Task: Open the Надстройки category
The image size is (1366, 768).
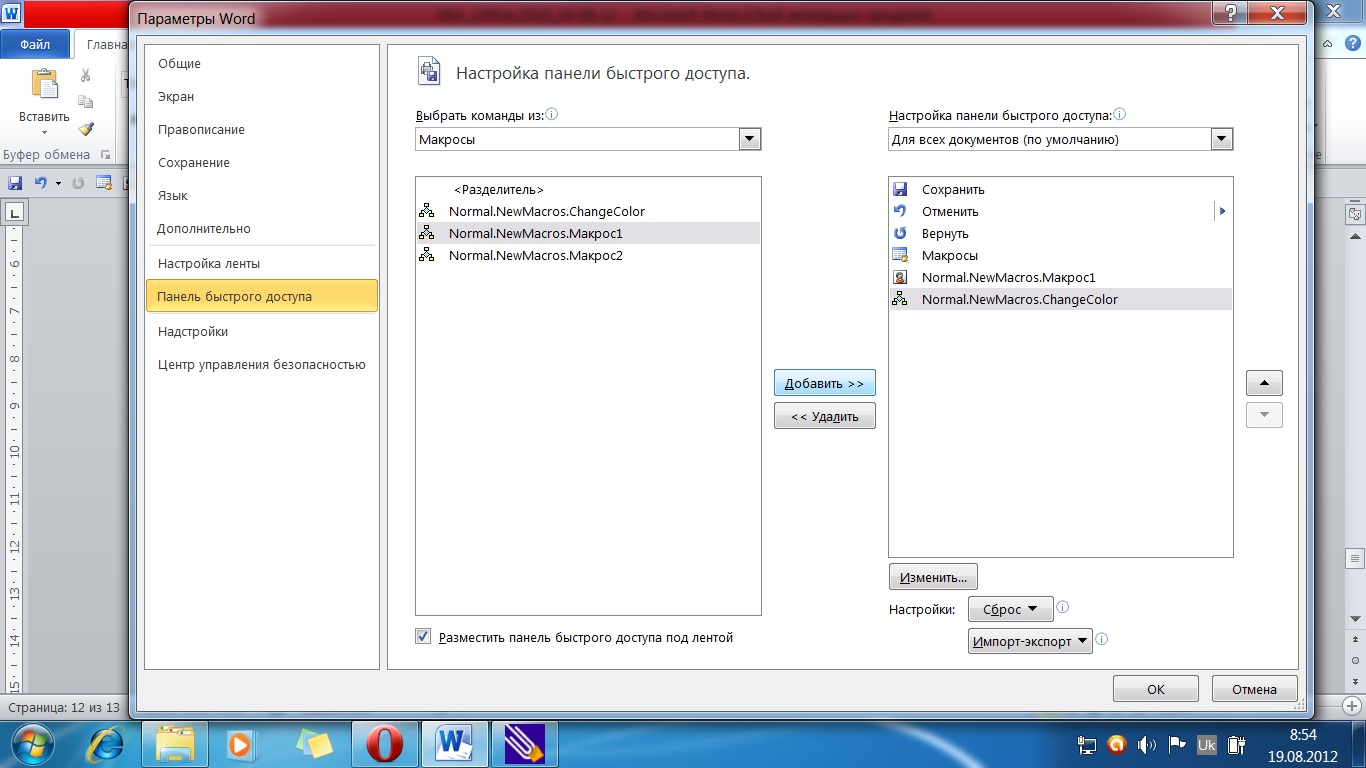Action: 261,332
